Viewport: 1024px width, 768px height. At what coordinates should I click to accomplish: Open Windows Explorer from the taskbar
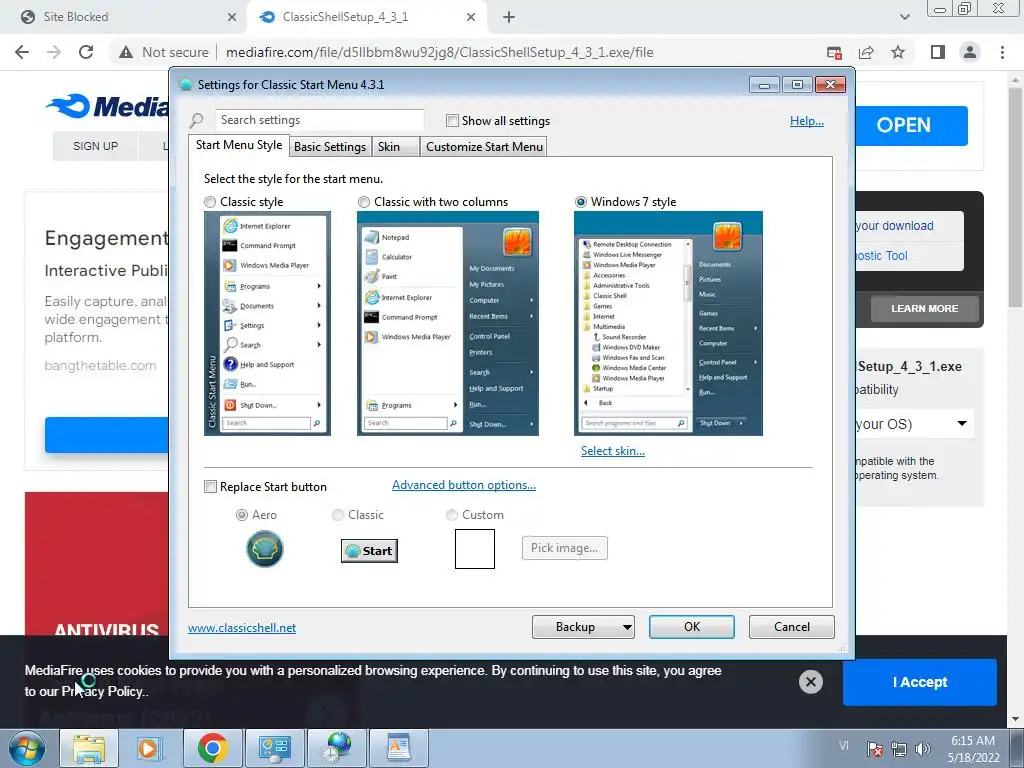click(x=89, y=748)
